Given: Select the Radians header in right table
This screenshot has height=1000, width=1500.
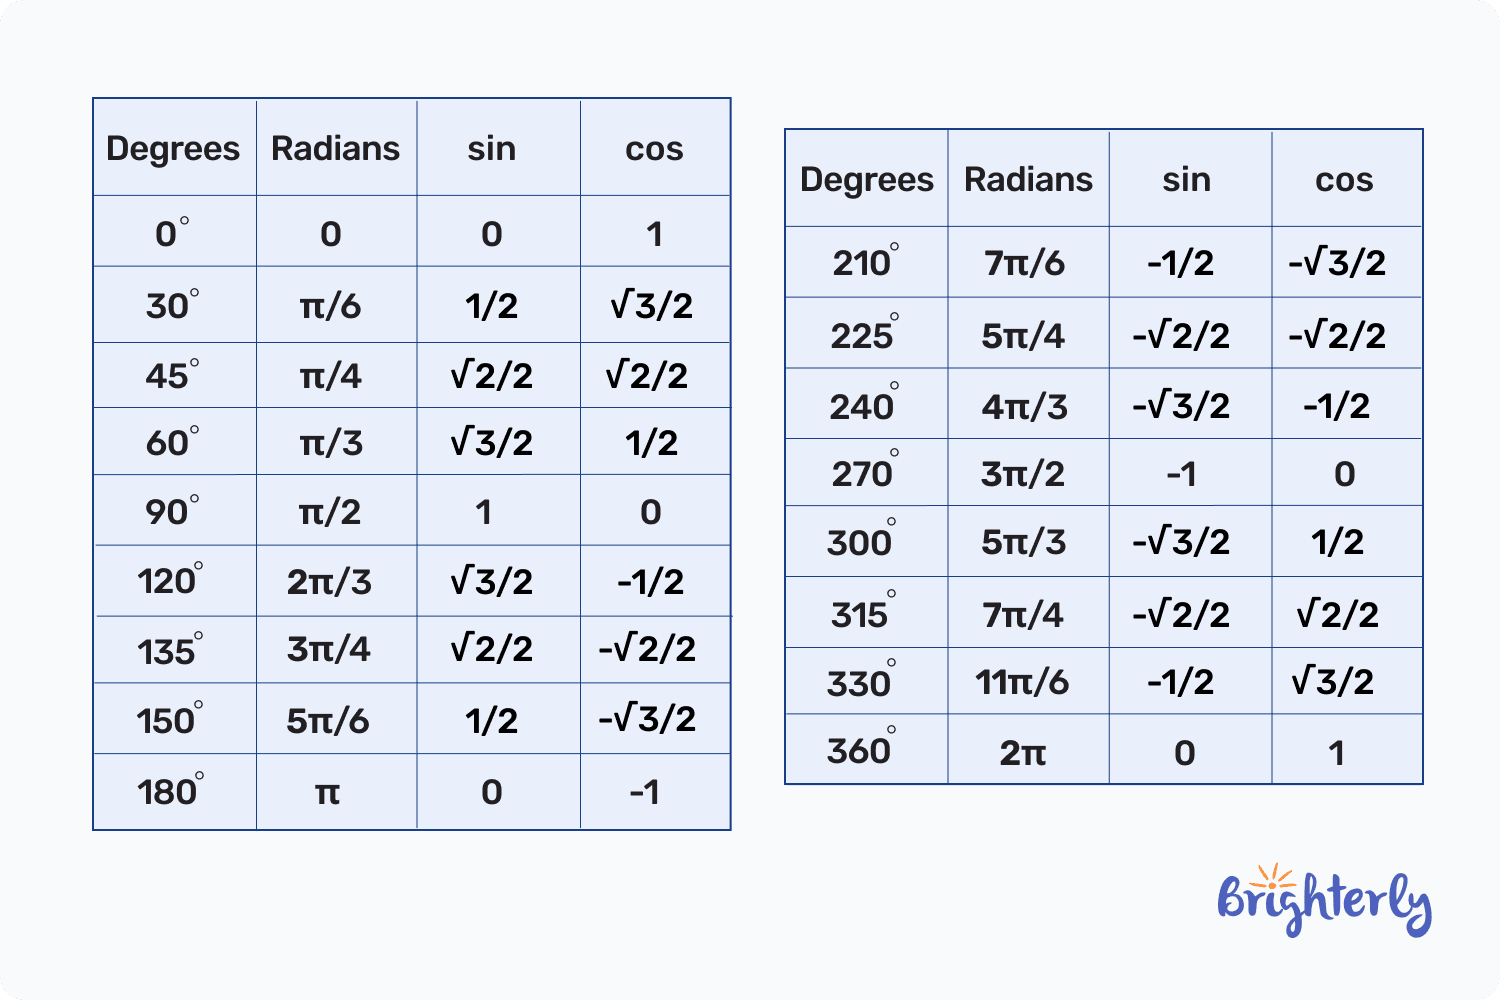Looking at the screenshot, I should pos(1028,180).
